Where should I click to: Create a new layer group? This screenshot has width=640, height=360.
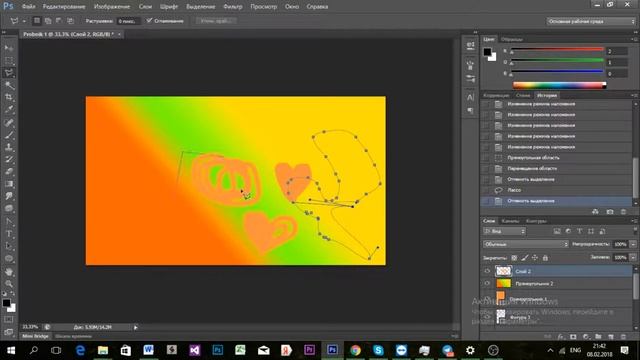pyautogui.click(x=598, y=337)
